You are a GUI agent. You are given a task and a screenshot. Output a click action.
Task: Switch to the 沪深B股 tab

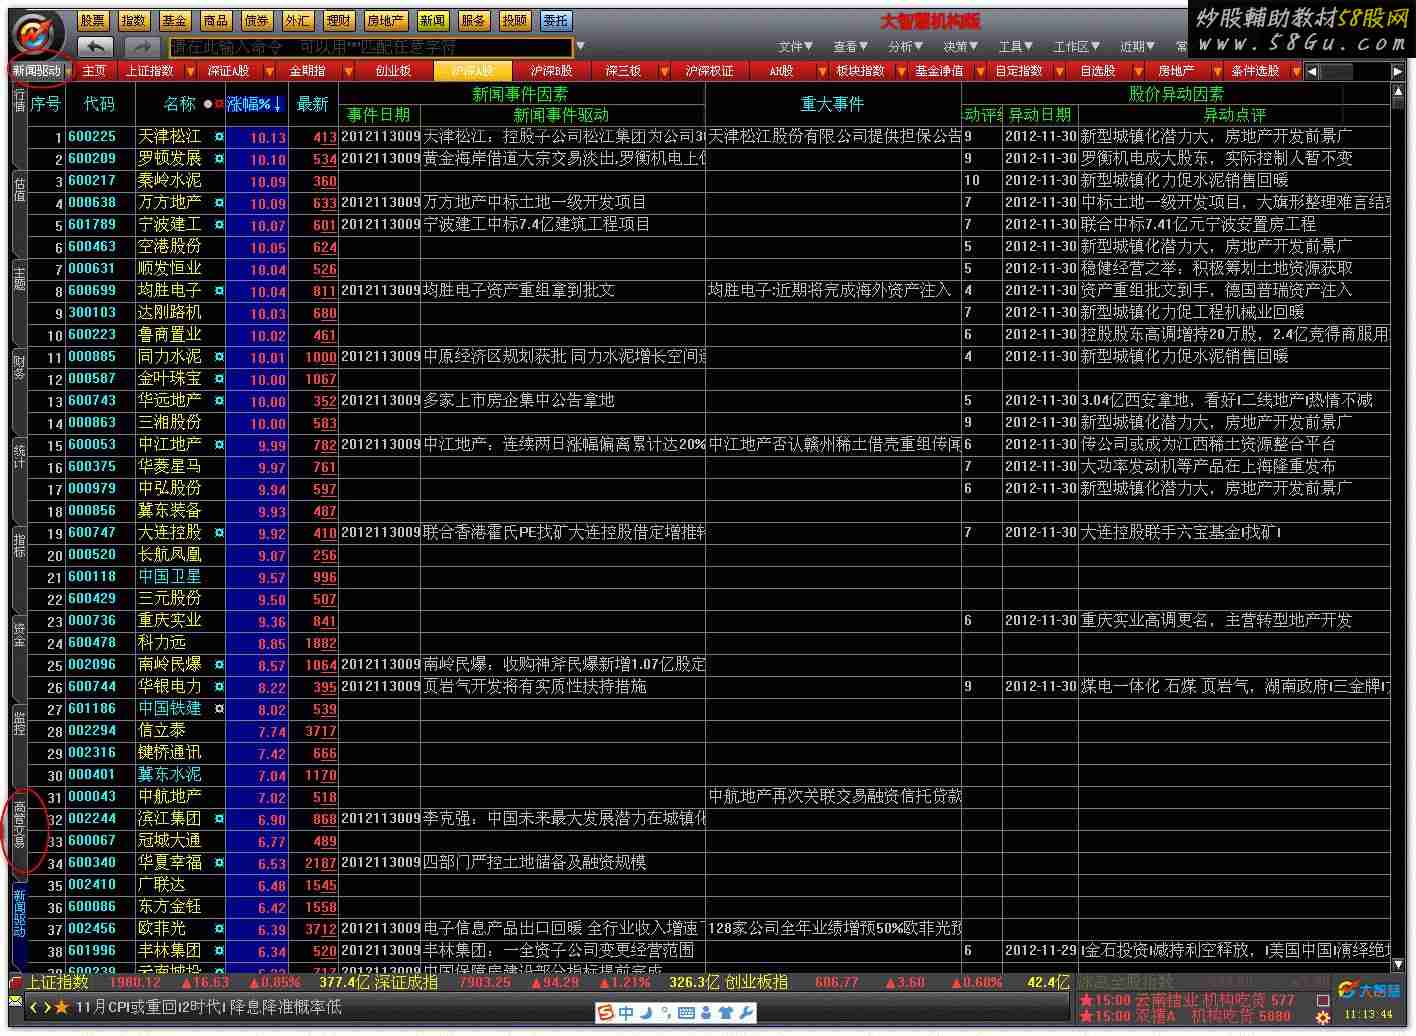coord(551,71)
